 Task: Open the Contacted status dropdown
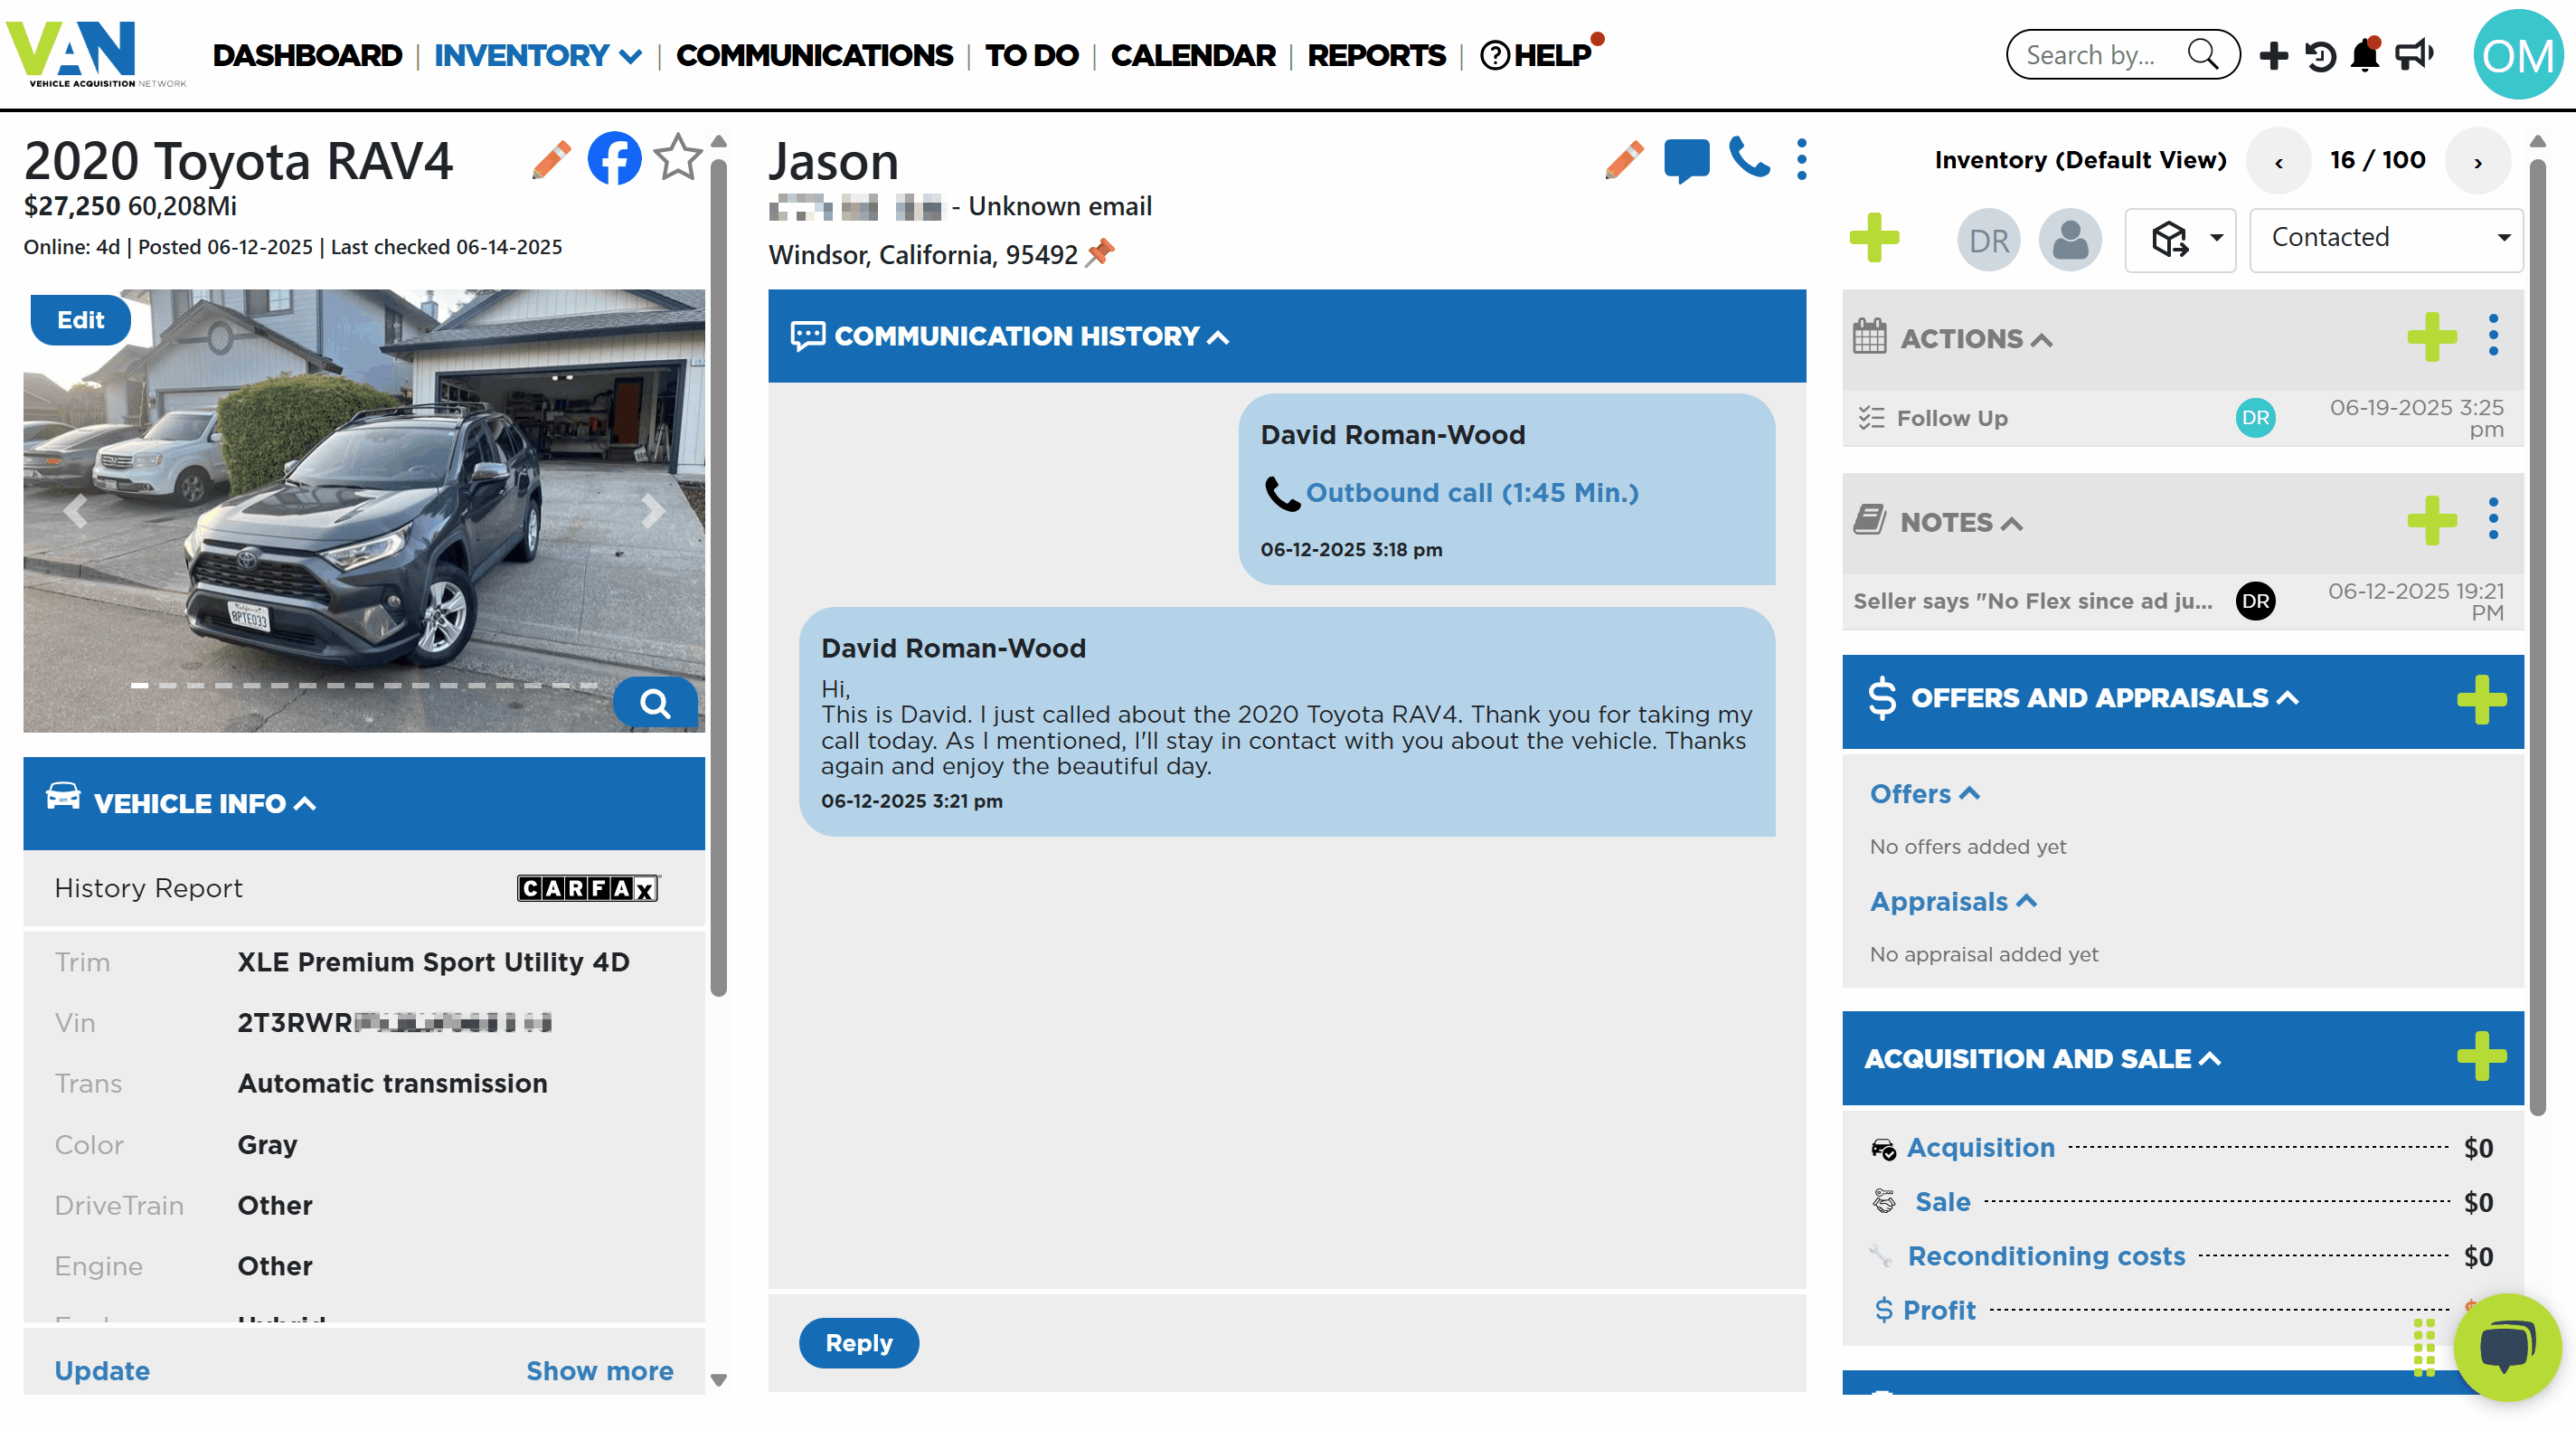2385,238
